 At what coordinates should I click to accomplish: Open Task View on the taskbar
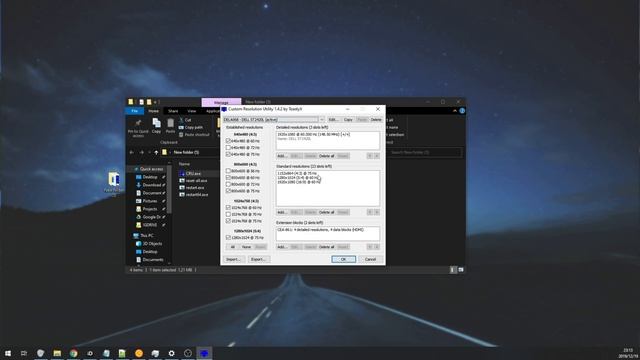[x=24, y=353]
